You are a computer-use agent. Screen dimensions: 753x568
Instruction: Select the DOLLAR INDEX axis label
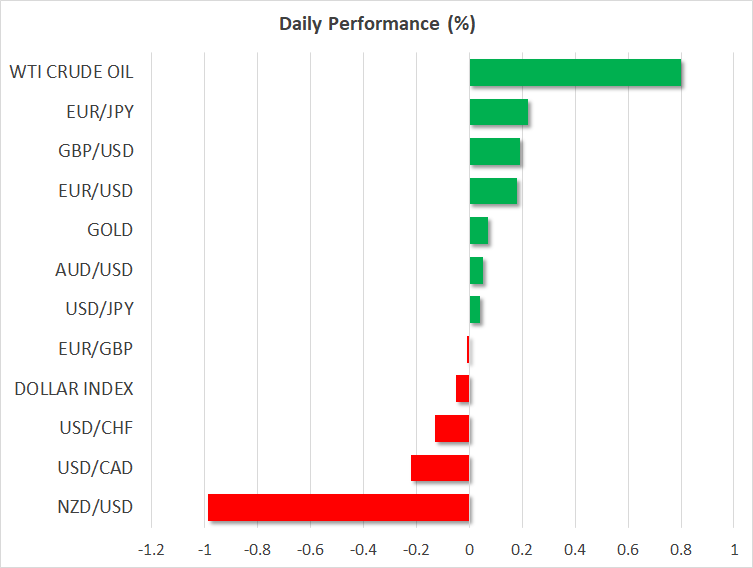[74, 389]
